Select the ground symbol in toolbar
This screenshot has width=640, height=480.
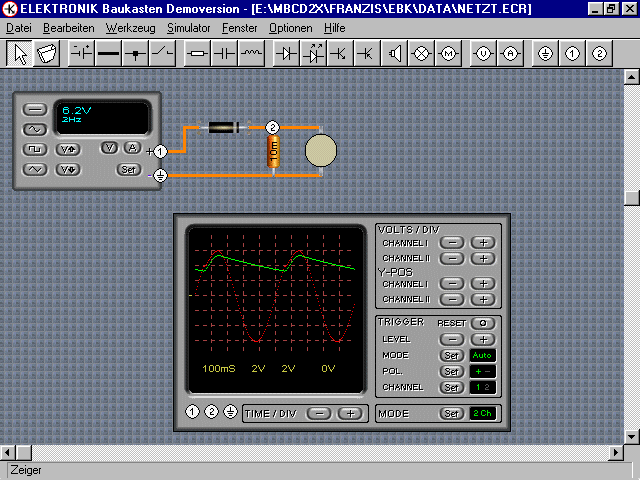pos(546,54)
